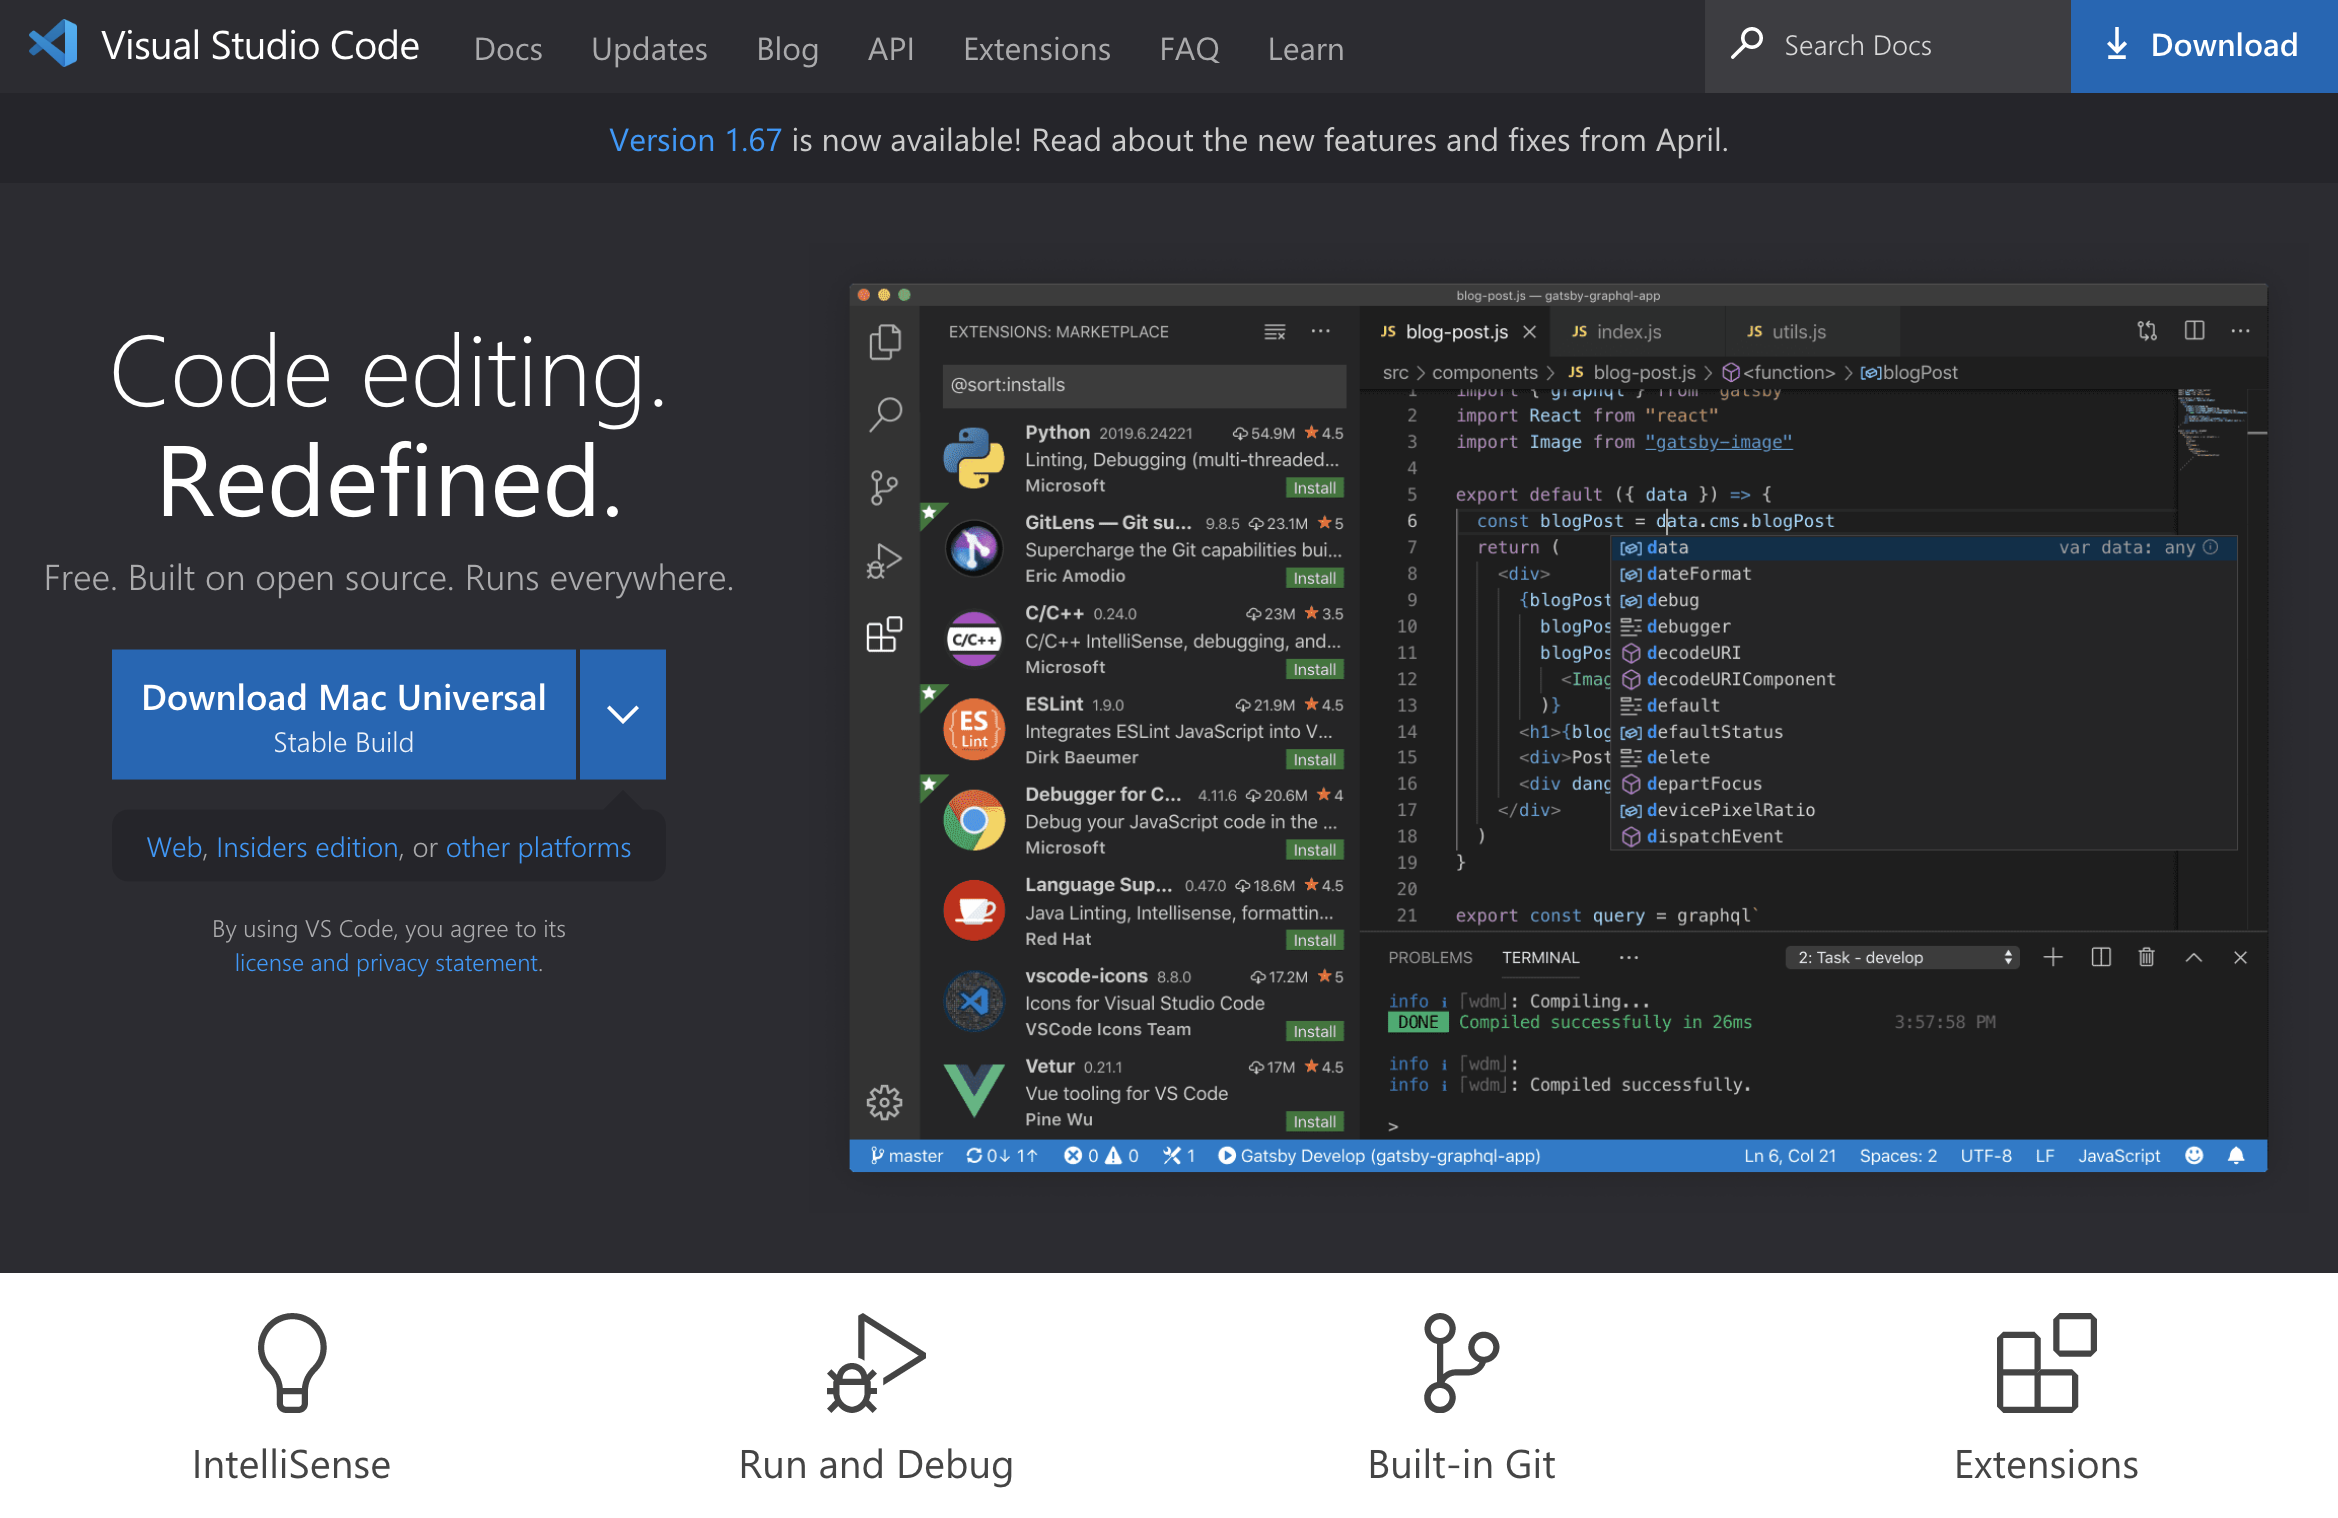Click the notification bell in status bar
This screenshot has width=2338, height=1518.
coord(2236,1155)
